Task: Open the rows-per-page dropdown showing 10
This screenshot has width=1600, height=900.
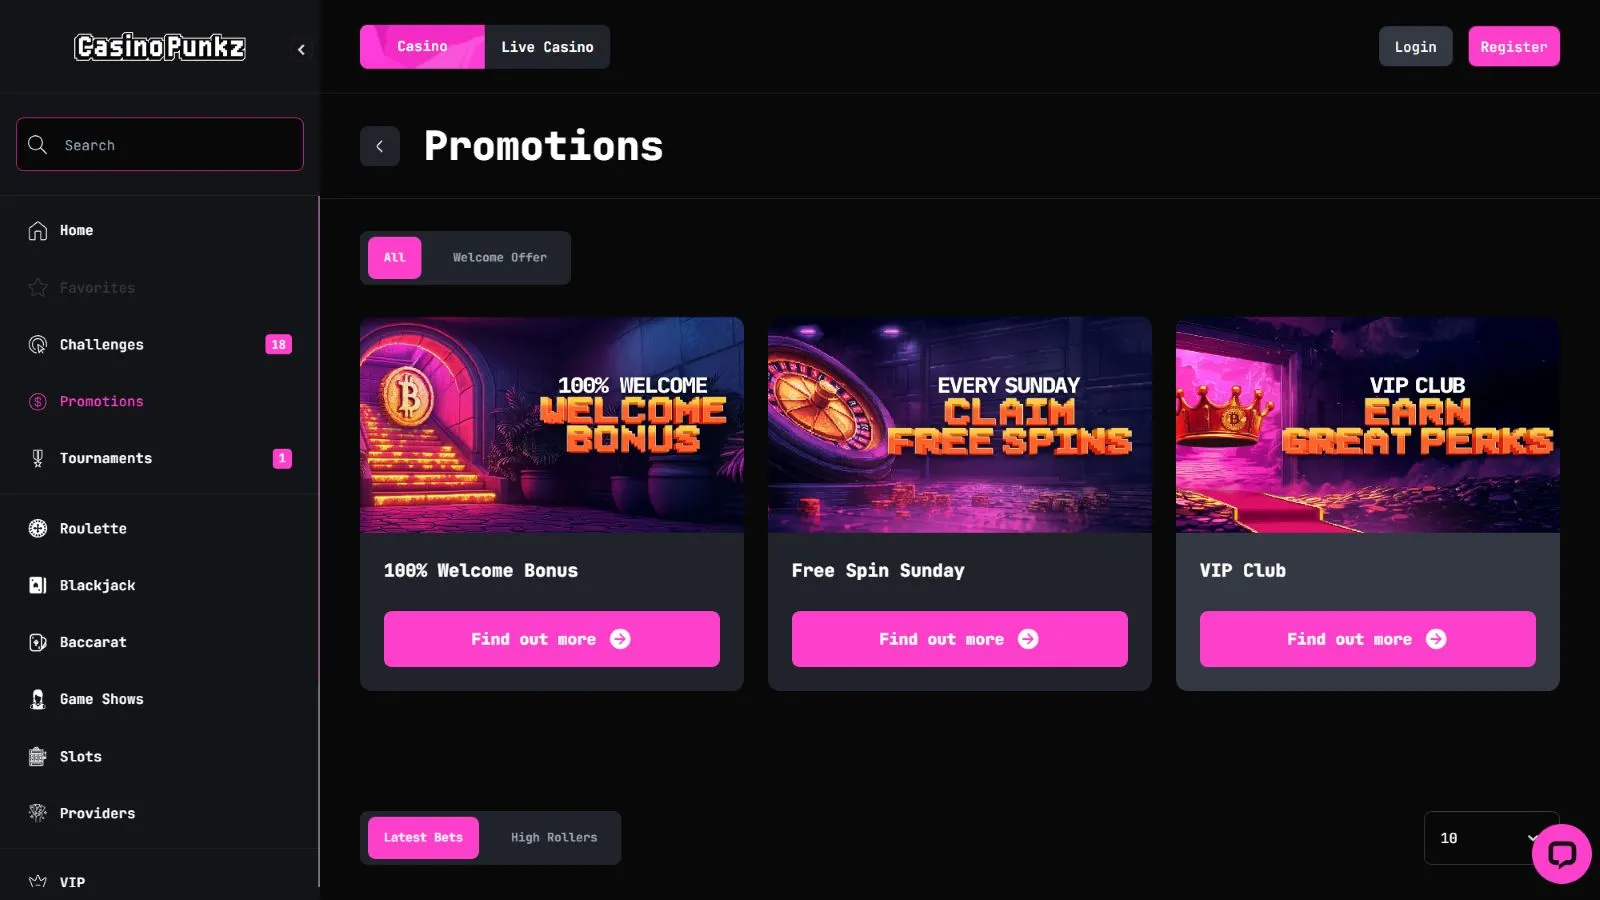Action: (x=1482, y=838)
